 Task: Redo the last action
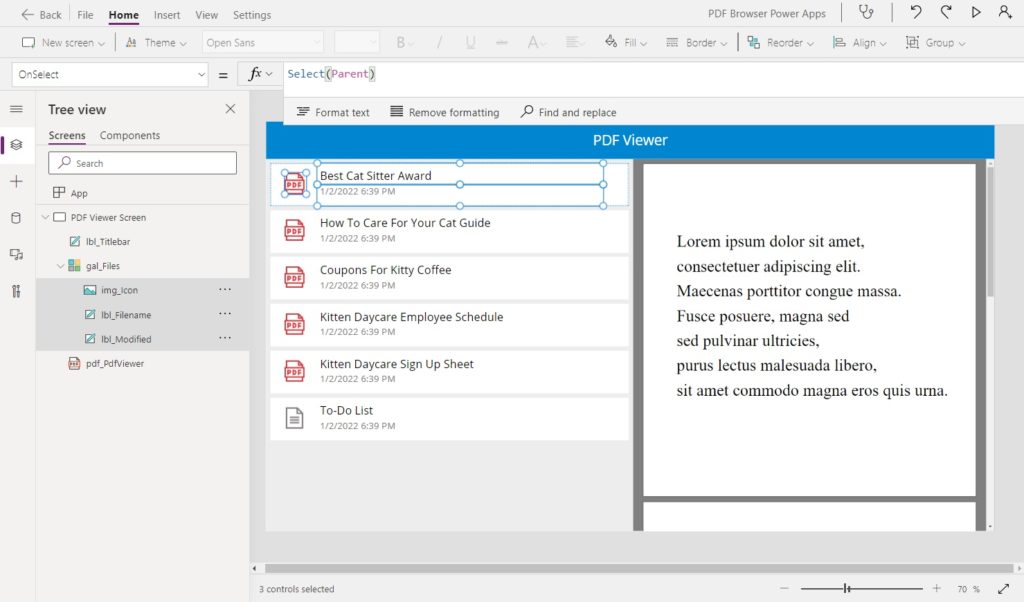pyautogui.click(x=946, y=12)
